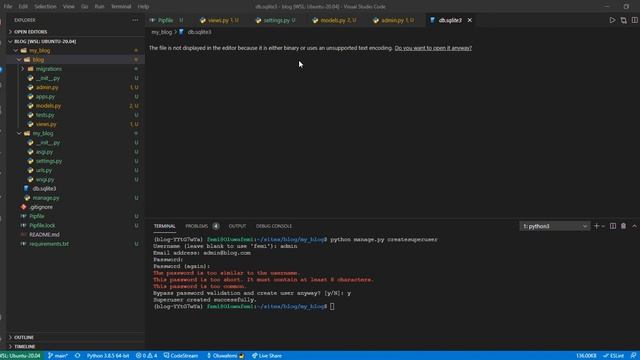The height and width of the screenshot is (360, 640).
Task: Switch to the Pipfile editor tab
Action: pos(167,20)
